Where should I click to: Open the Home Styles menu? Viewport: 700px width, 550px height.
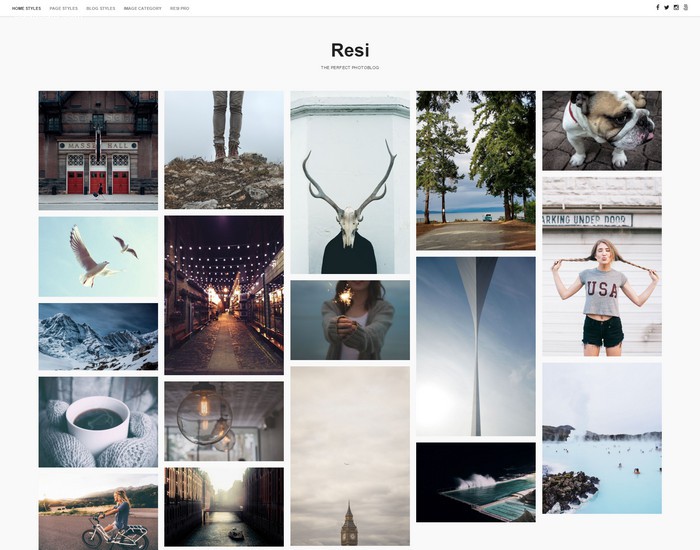click(26, 8)
